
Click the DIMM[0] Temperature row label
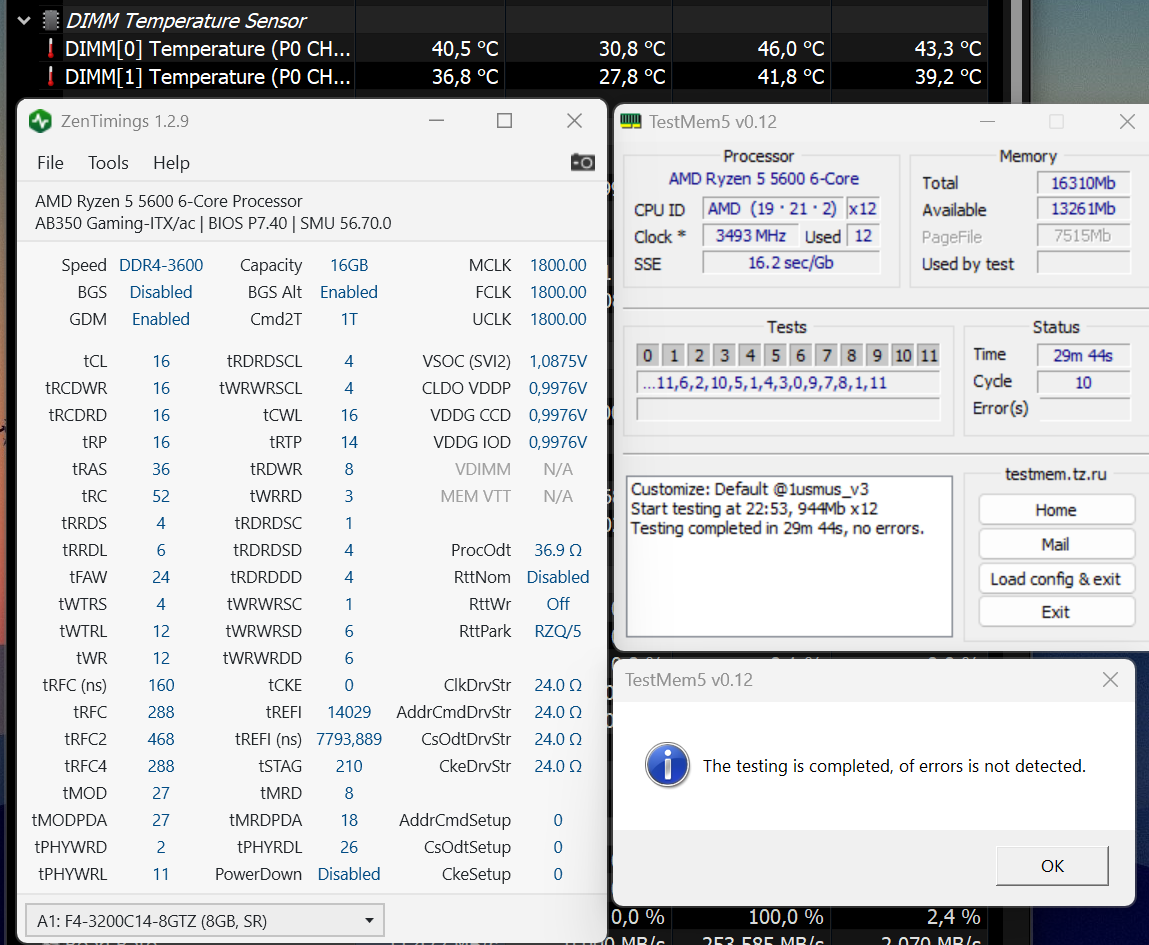[207, 49]
